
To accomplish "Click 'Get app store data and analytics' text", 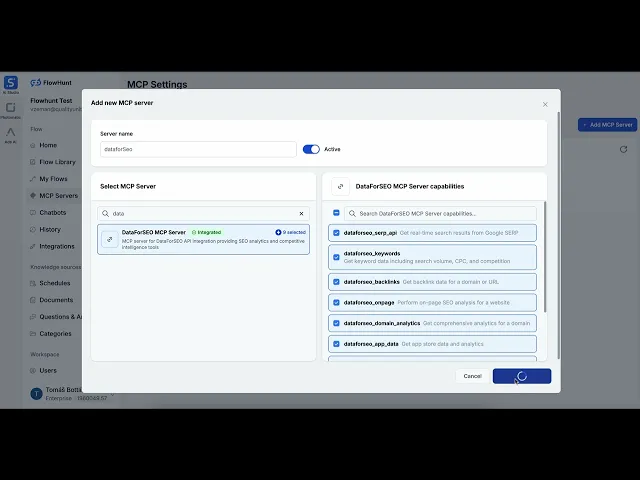I will pyautogui.click(x=442, y=344).
